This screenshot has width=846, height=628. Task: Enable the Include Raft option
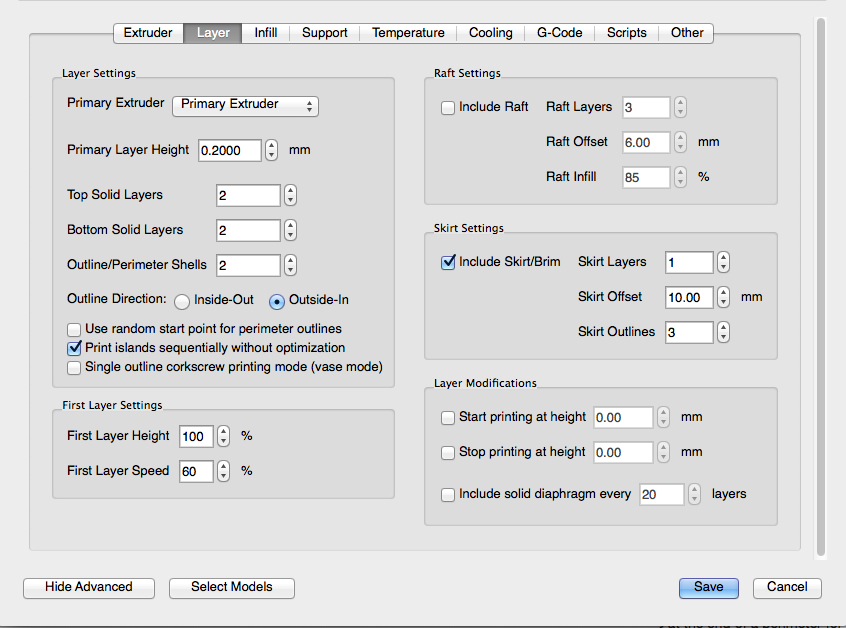(447, 107)
